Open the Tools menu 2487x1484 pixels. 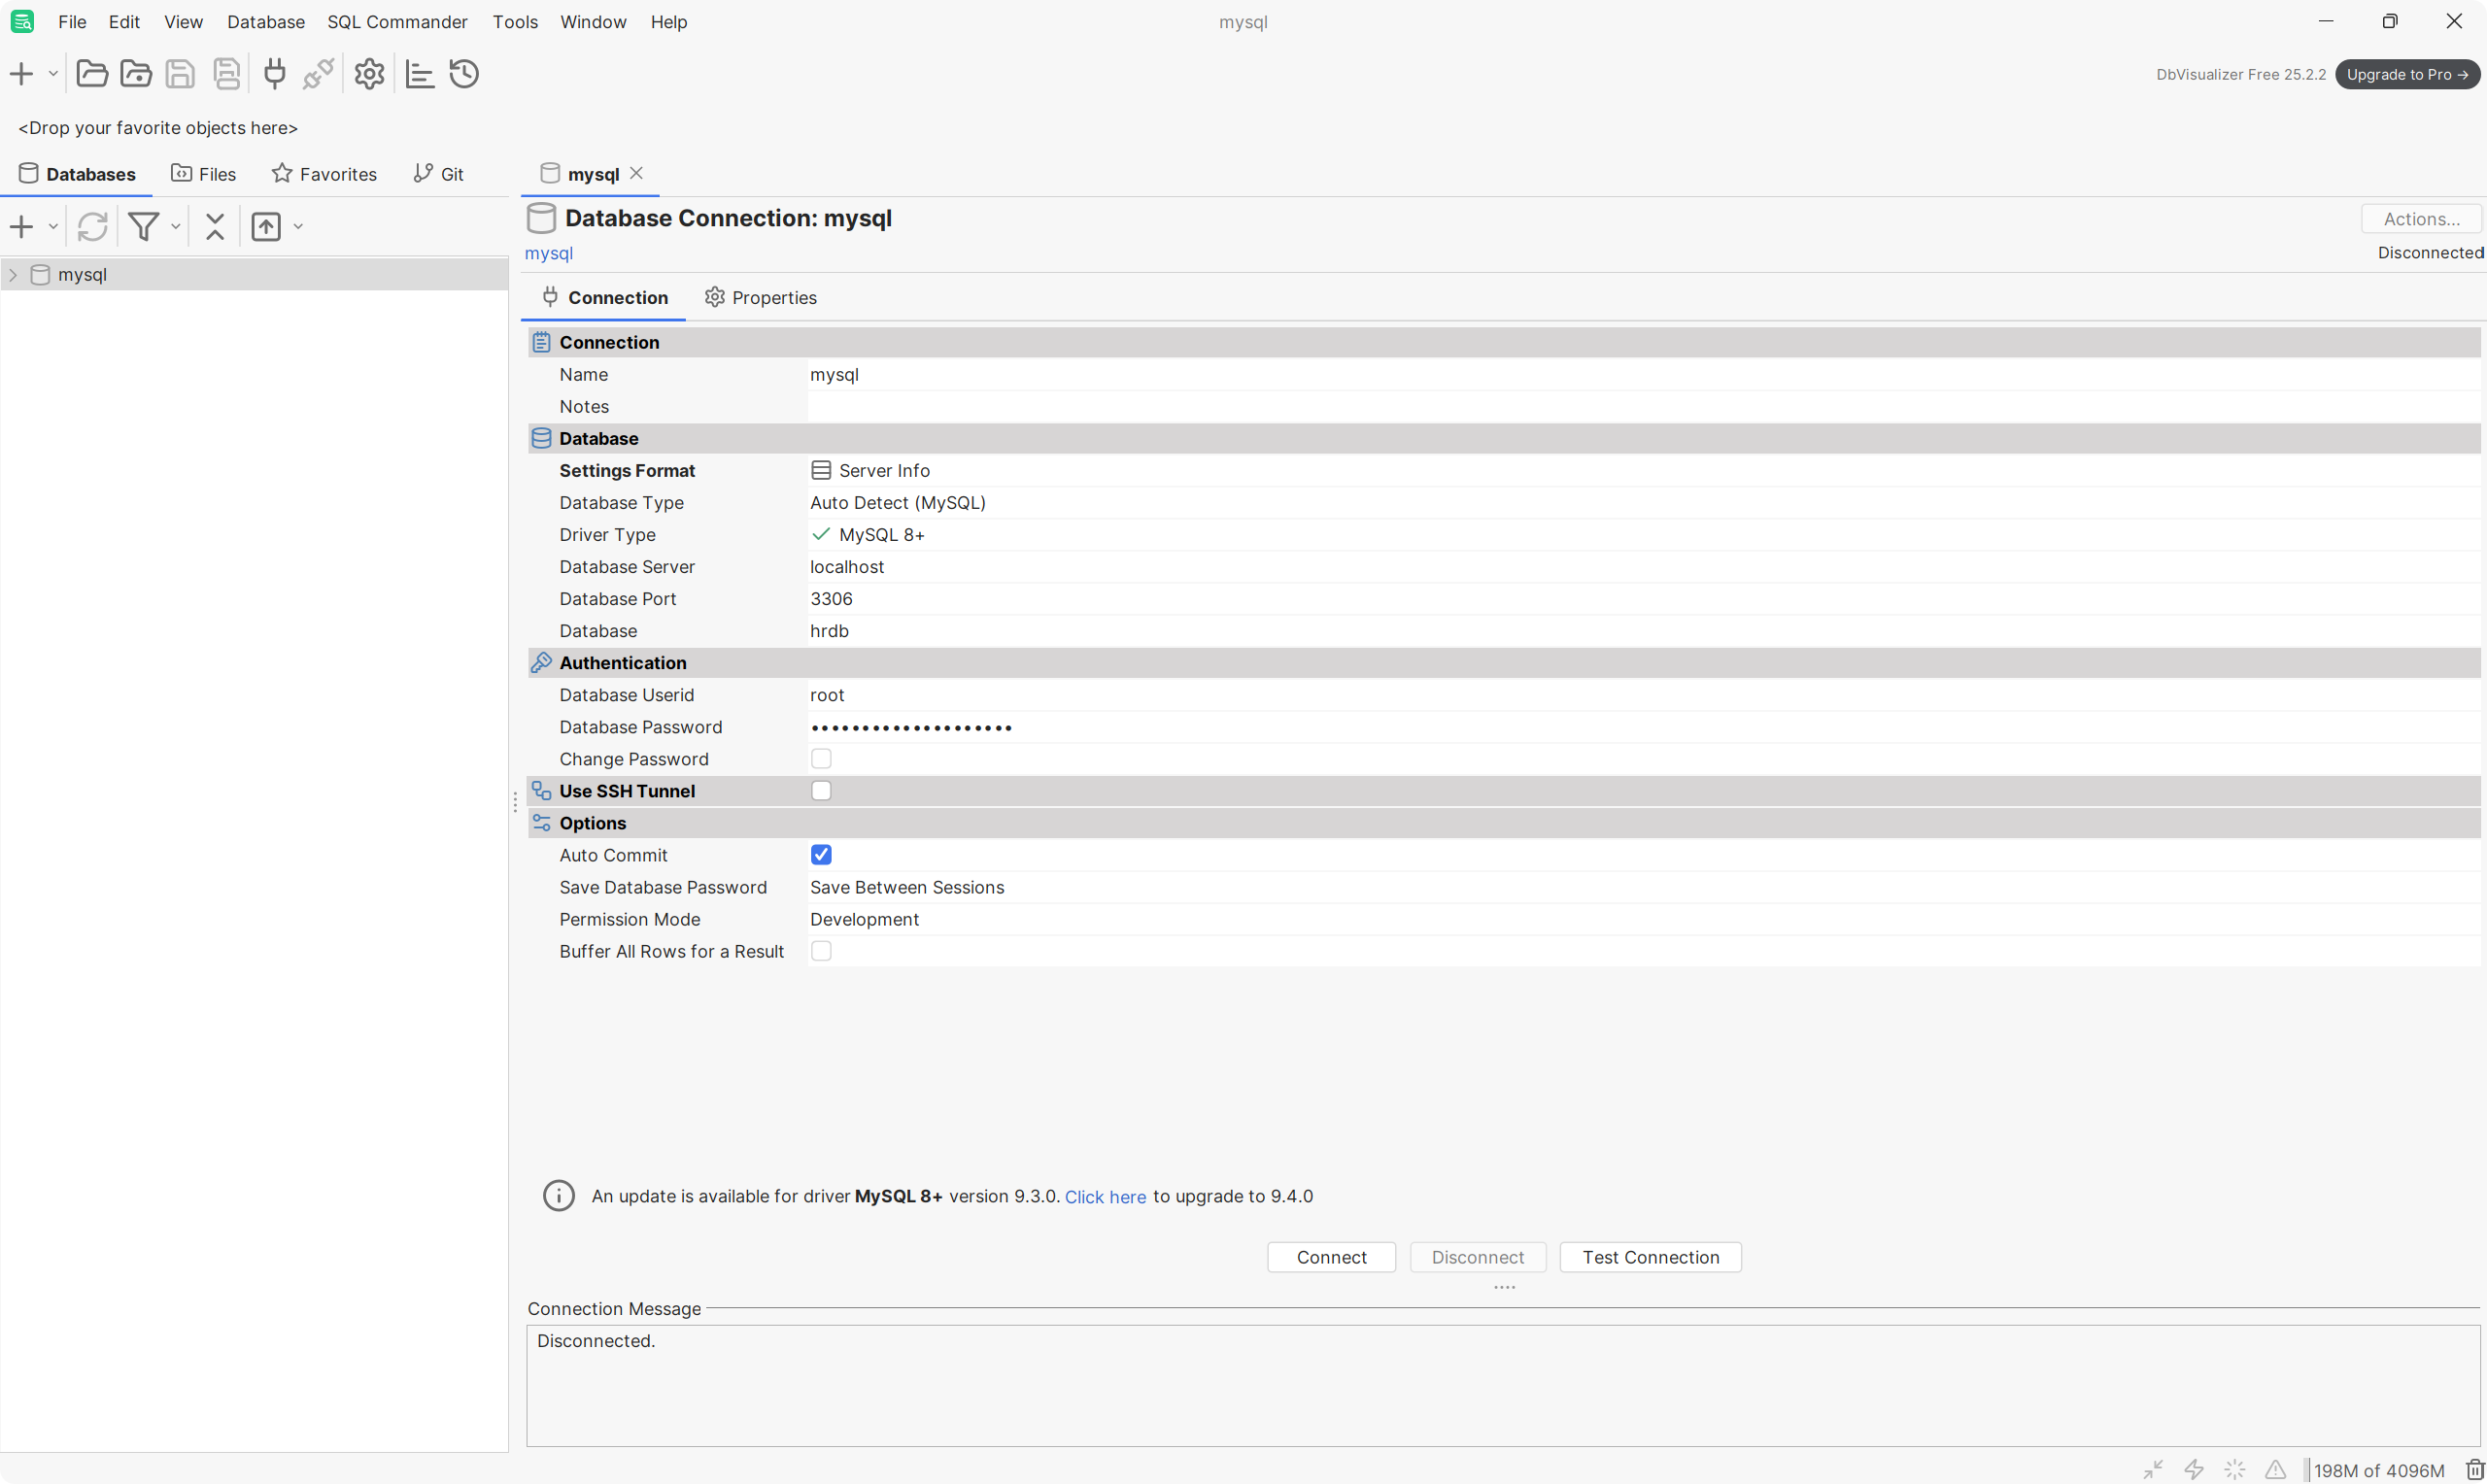[x=515, y=22]
